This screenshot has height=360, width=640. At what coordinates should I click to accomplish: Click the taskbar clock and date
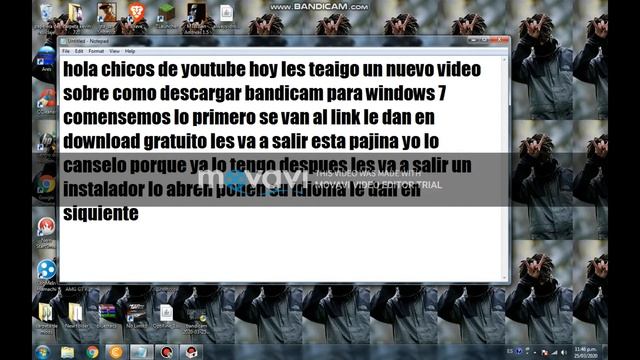click(x=586, y=352)
